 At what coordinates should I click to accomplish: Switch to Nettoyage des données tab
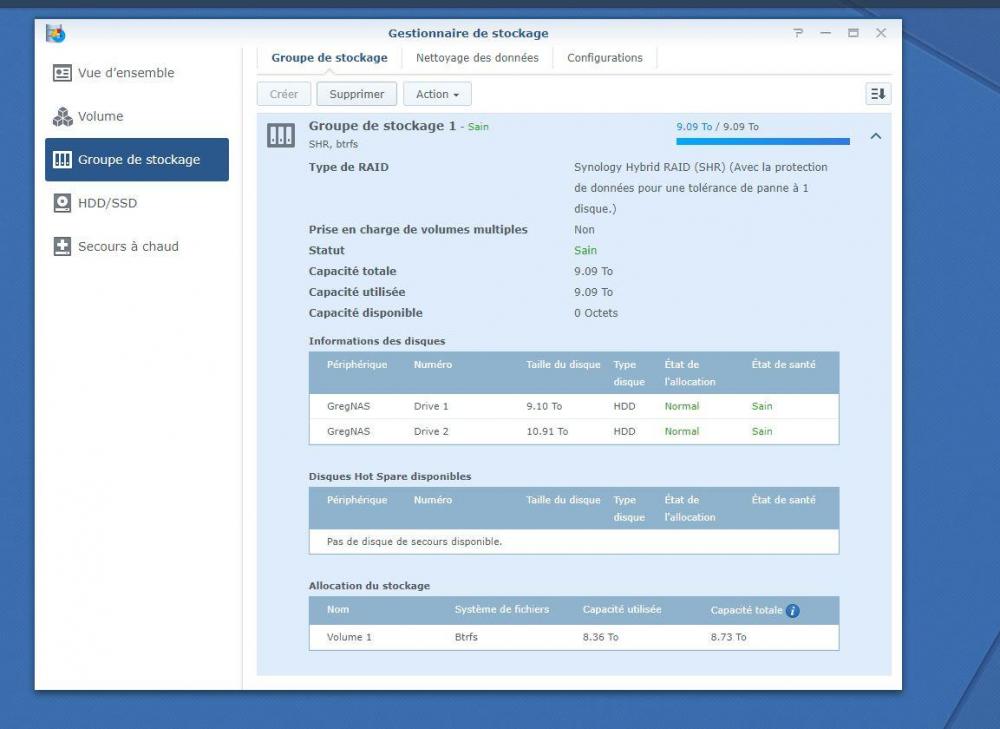477,58
